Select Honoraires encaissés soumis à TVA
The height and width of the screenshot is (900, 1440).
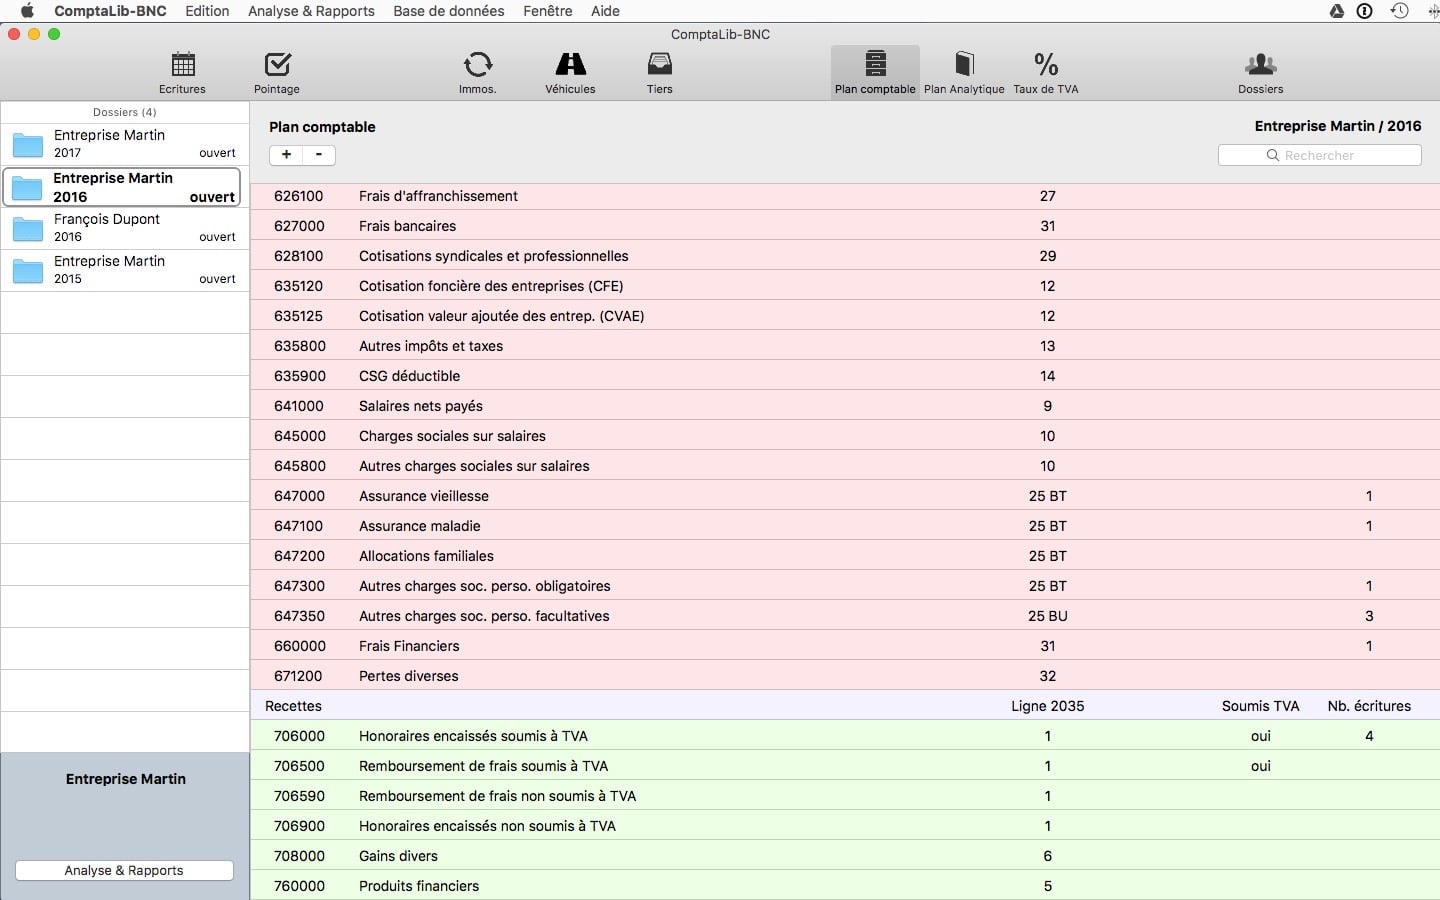point(845,736)
